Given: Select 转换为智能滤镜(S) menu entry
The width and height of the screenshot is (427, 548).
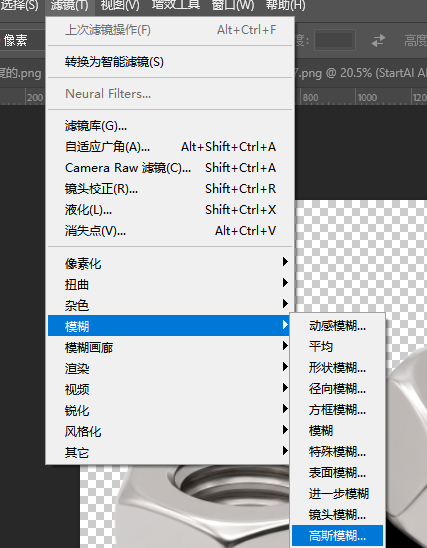Looking at the screenshot, I should coord(170,62).
